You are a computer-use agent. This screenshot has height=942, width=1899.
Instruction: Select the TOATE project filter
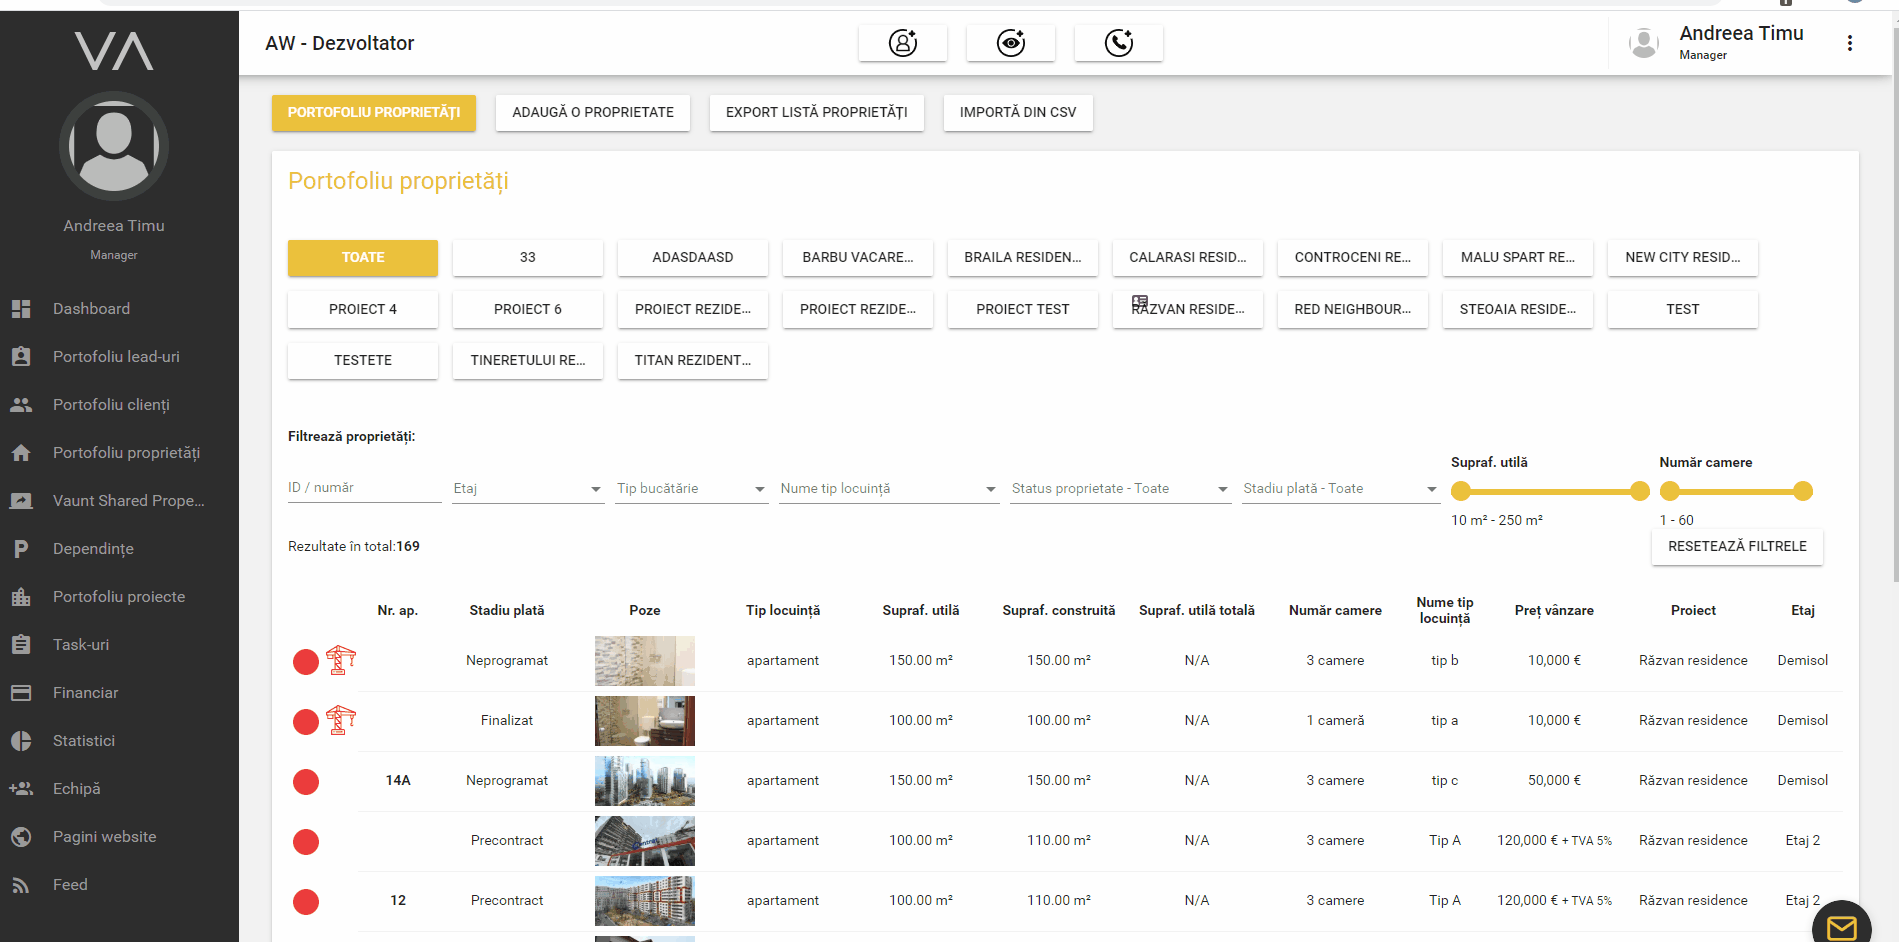pos(363,258)
